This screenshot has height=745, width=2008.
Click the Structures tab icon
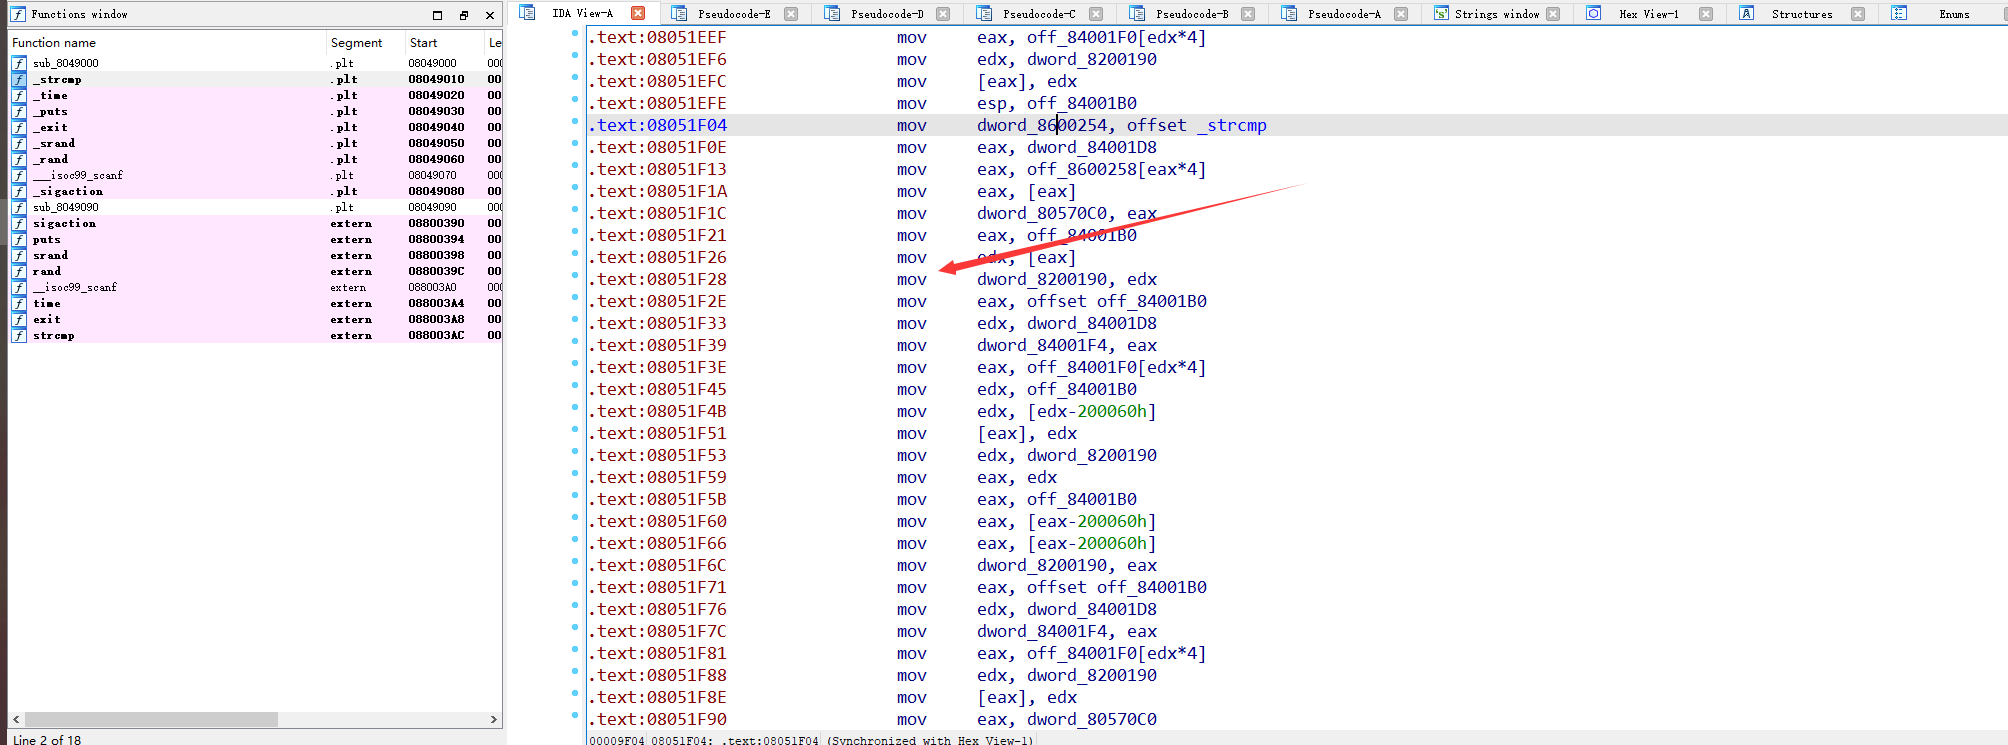pyautogui.click(x=1746, y=13)
